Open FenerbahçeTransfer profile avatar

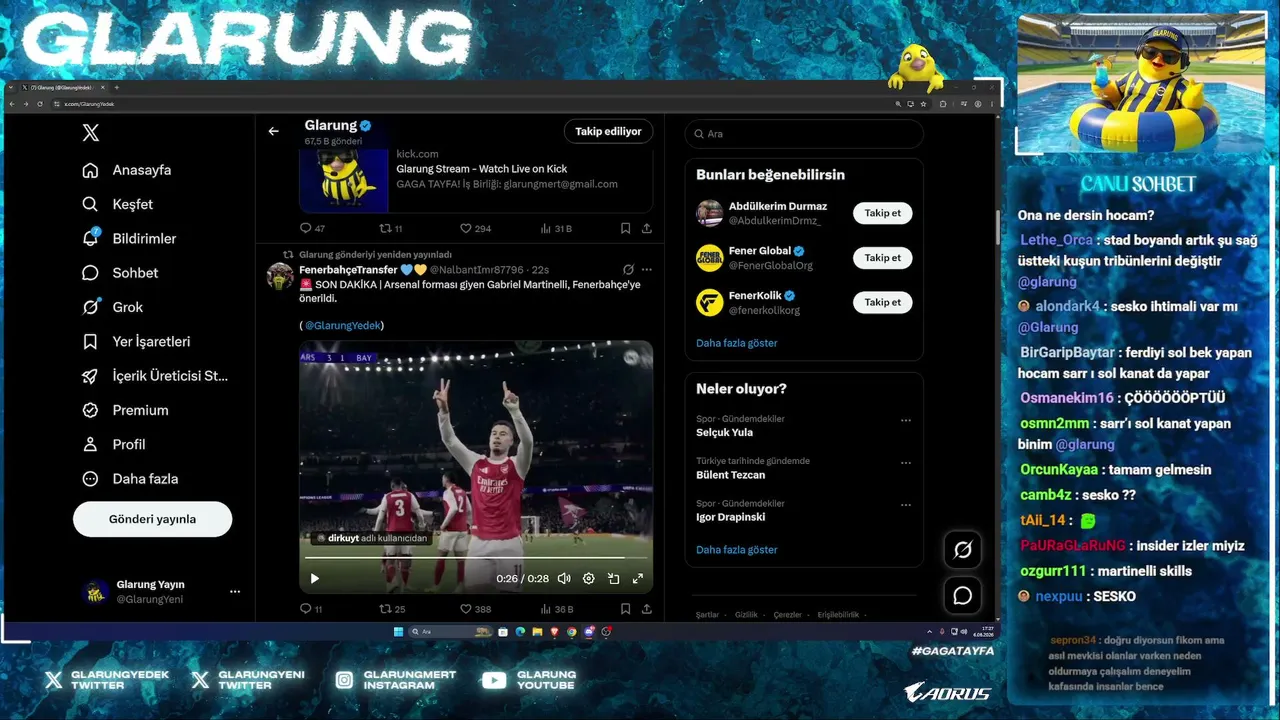click(x=280, y=276)
